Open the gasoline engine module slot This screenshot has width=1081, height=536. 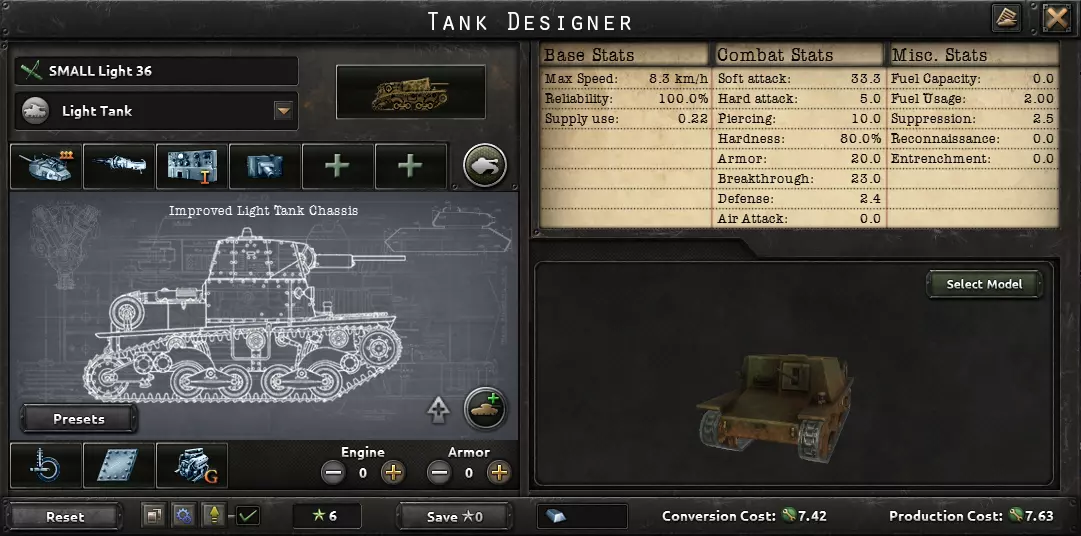(192, 466)
